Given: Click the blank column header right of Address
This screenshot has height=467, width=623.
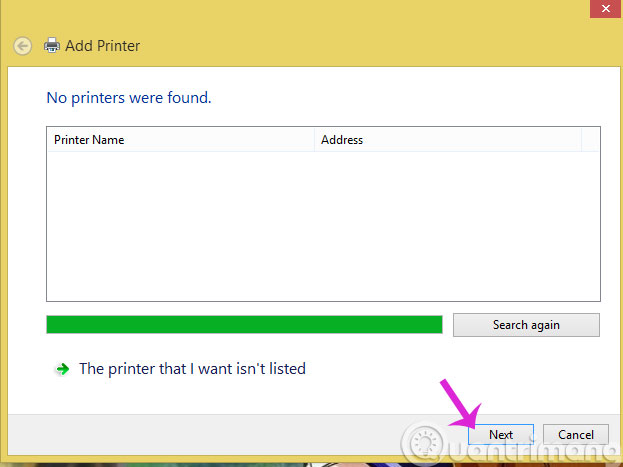Looking at the screenshot, I should coord(590,140).
